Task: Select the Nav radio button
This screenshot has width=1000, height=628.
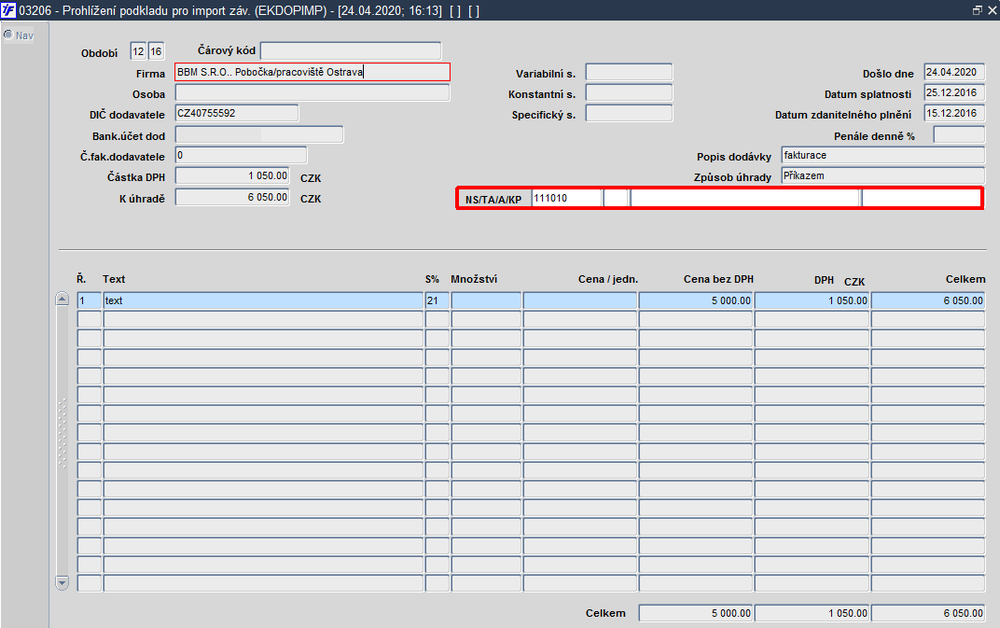Action: pyautogui.click(x=8, y=34)
